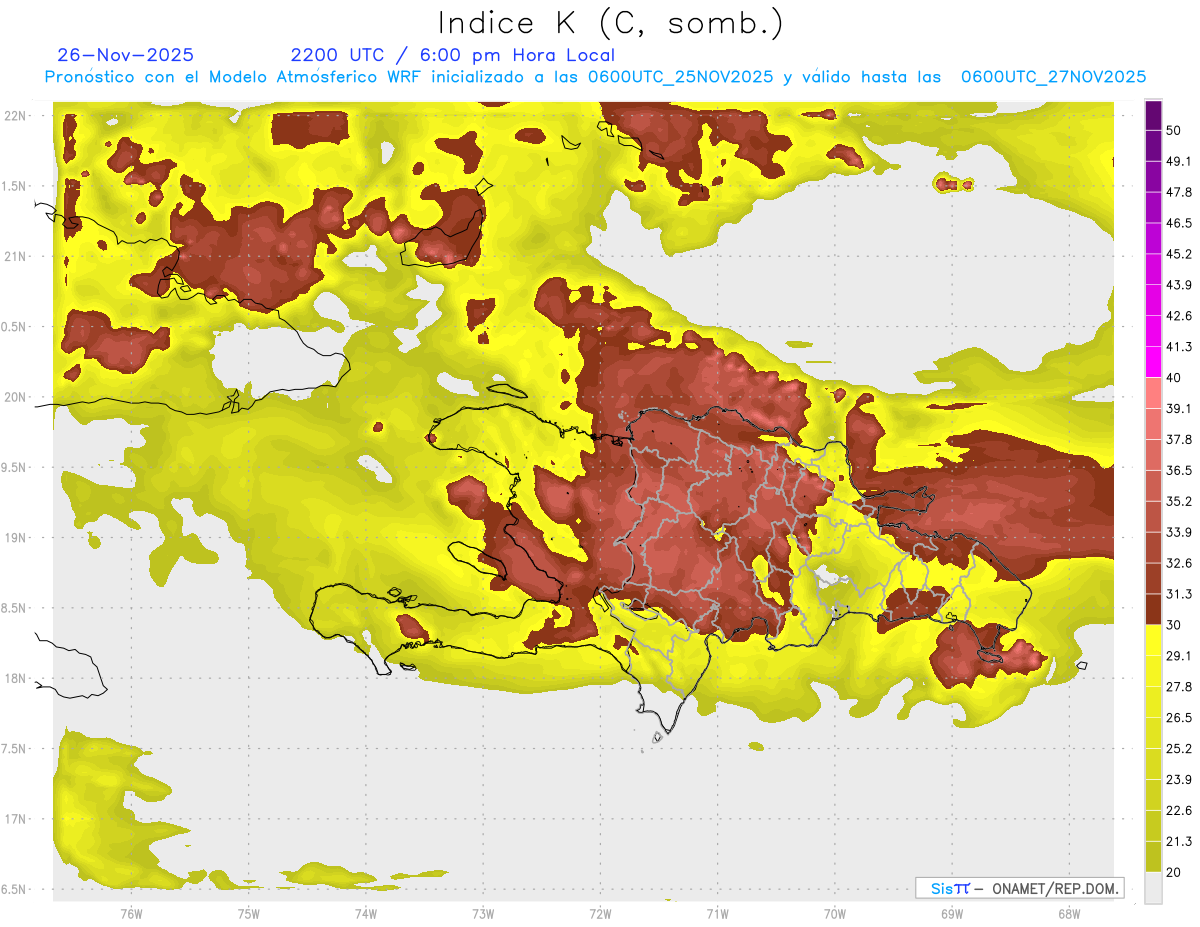This screenshot has height=927, width=1200.
Task: Click the "17N" latitude label
Action: (14, 819)
